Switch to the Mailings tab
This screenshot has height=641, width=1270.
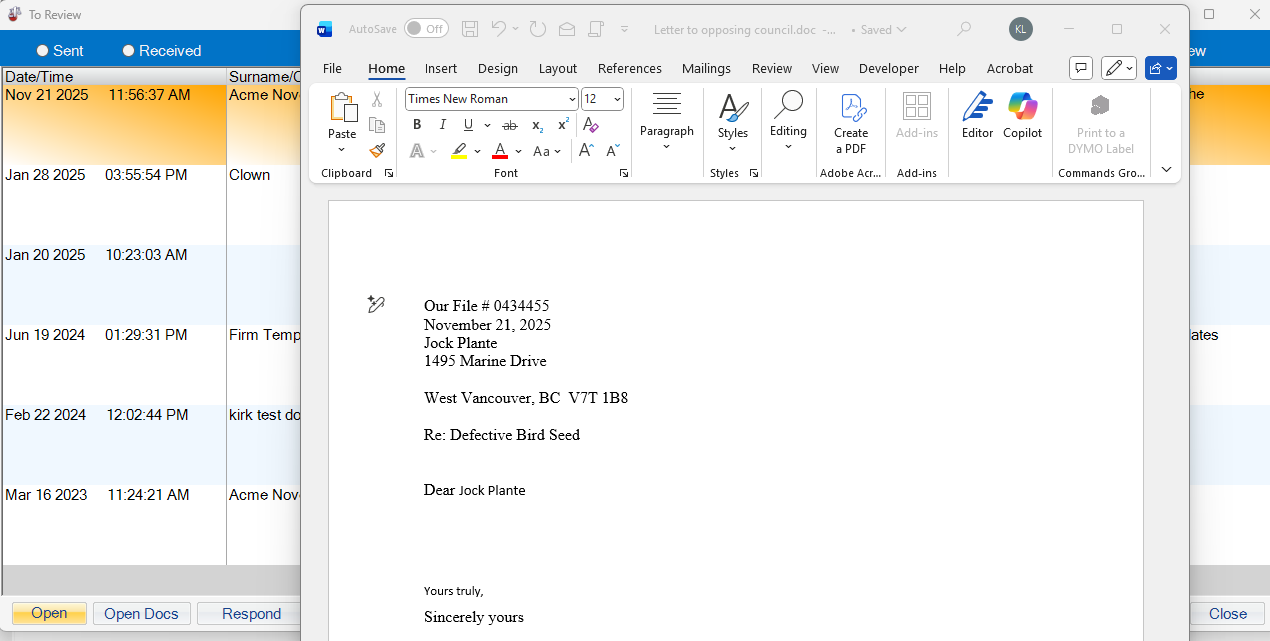(x=706, y=69)
